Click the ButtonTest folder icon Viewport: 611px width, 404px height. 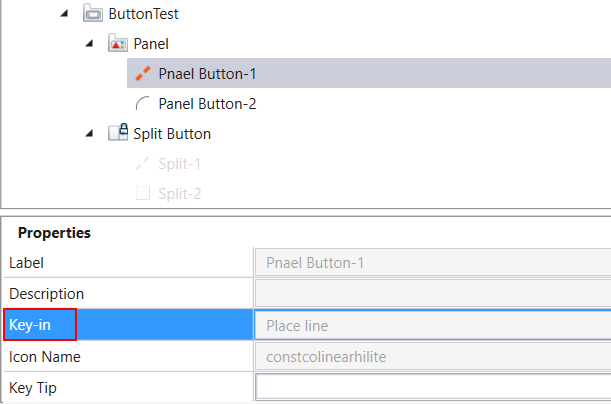91,15
